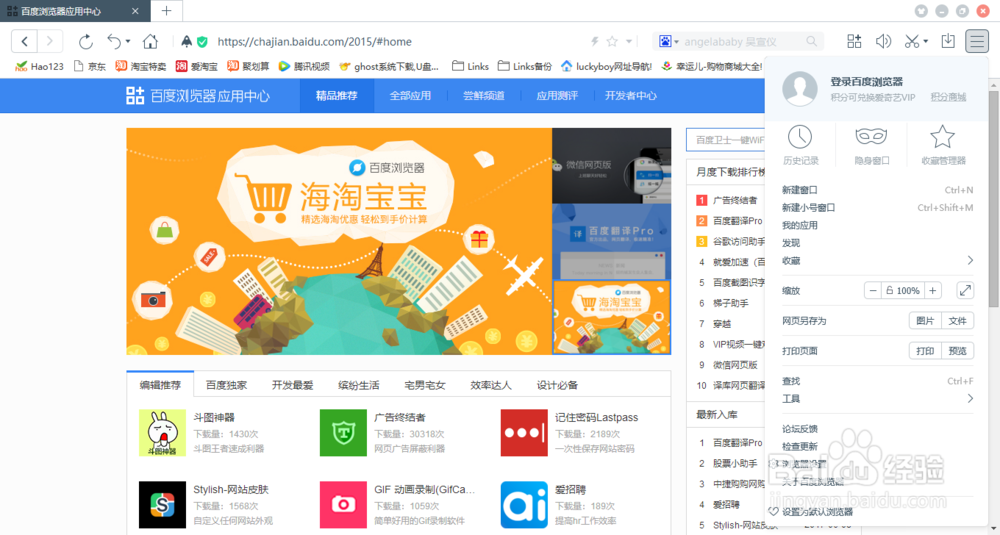
Task: Save page as 图片 button
Action: [925, 321]
